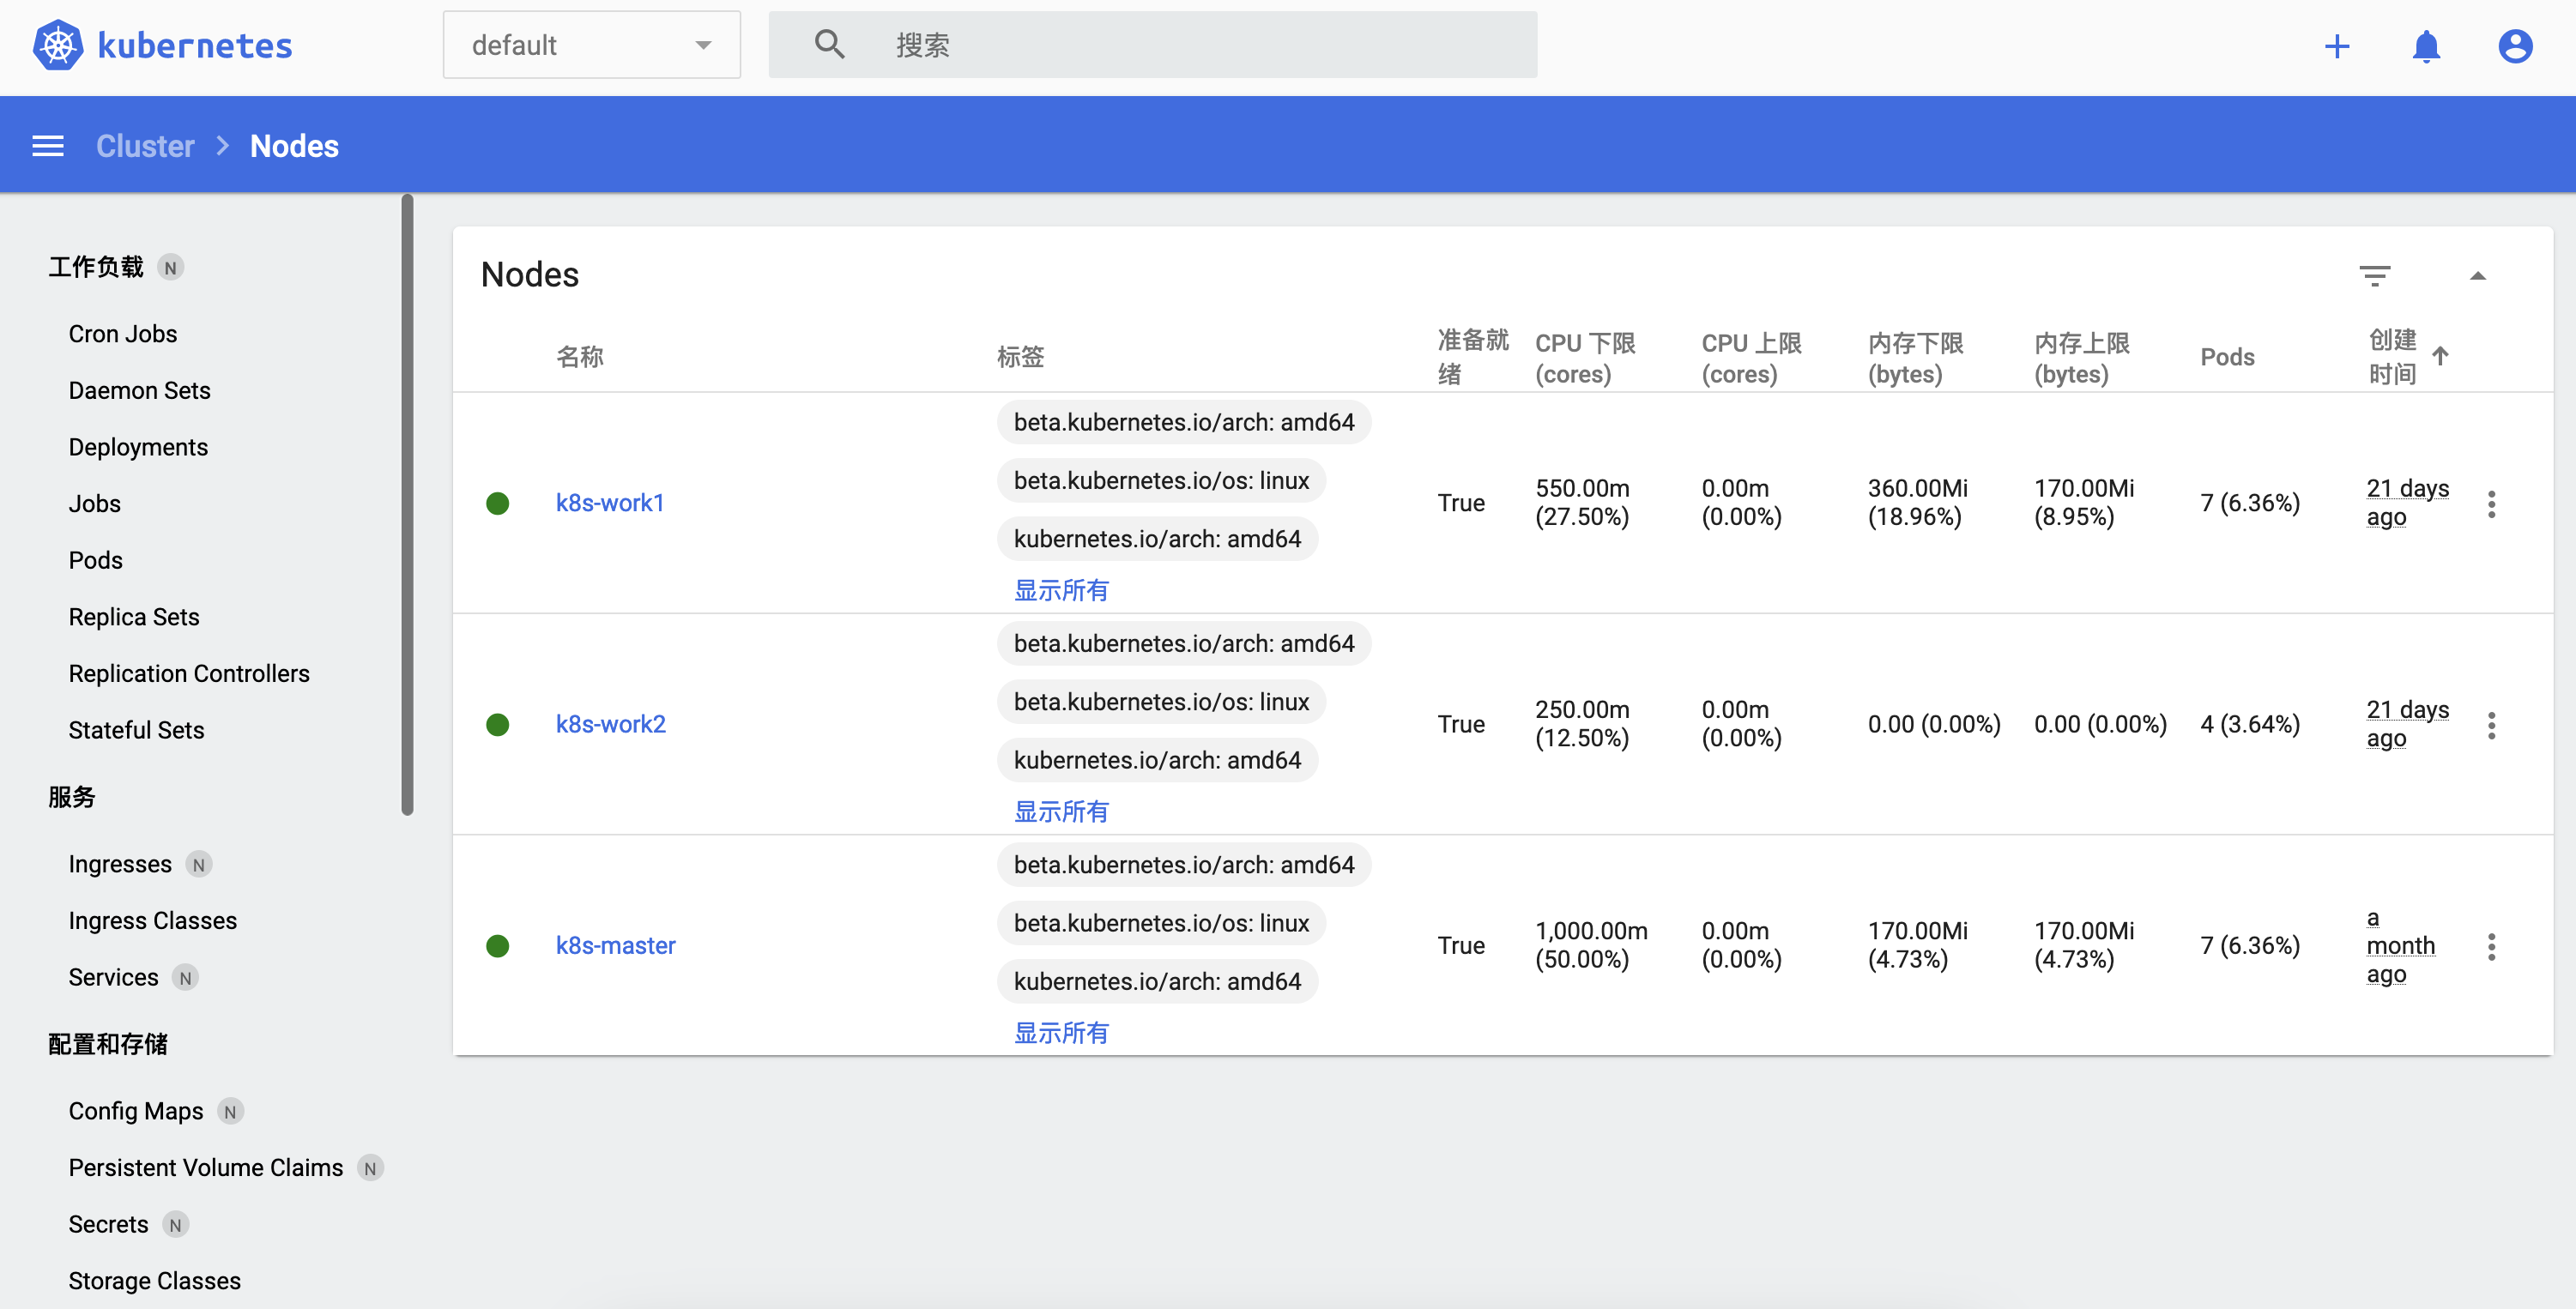Click k8s-work2 label kubernetes.io/arch: amd64
Image resolution: width=2576 pixels, height=1309 pixels.
point(1157,760)
